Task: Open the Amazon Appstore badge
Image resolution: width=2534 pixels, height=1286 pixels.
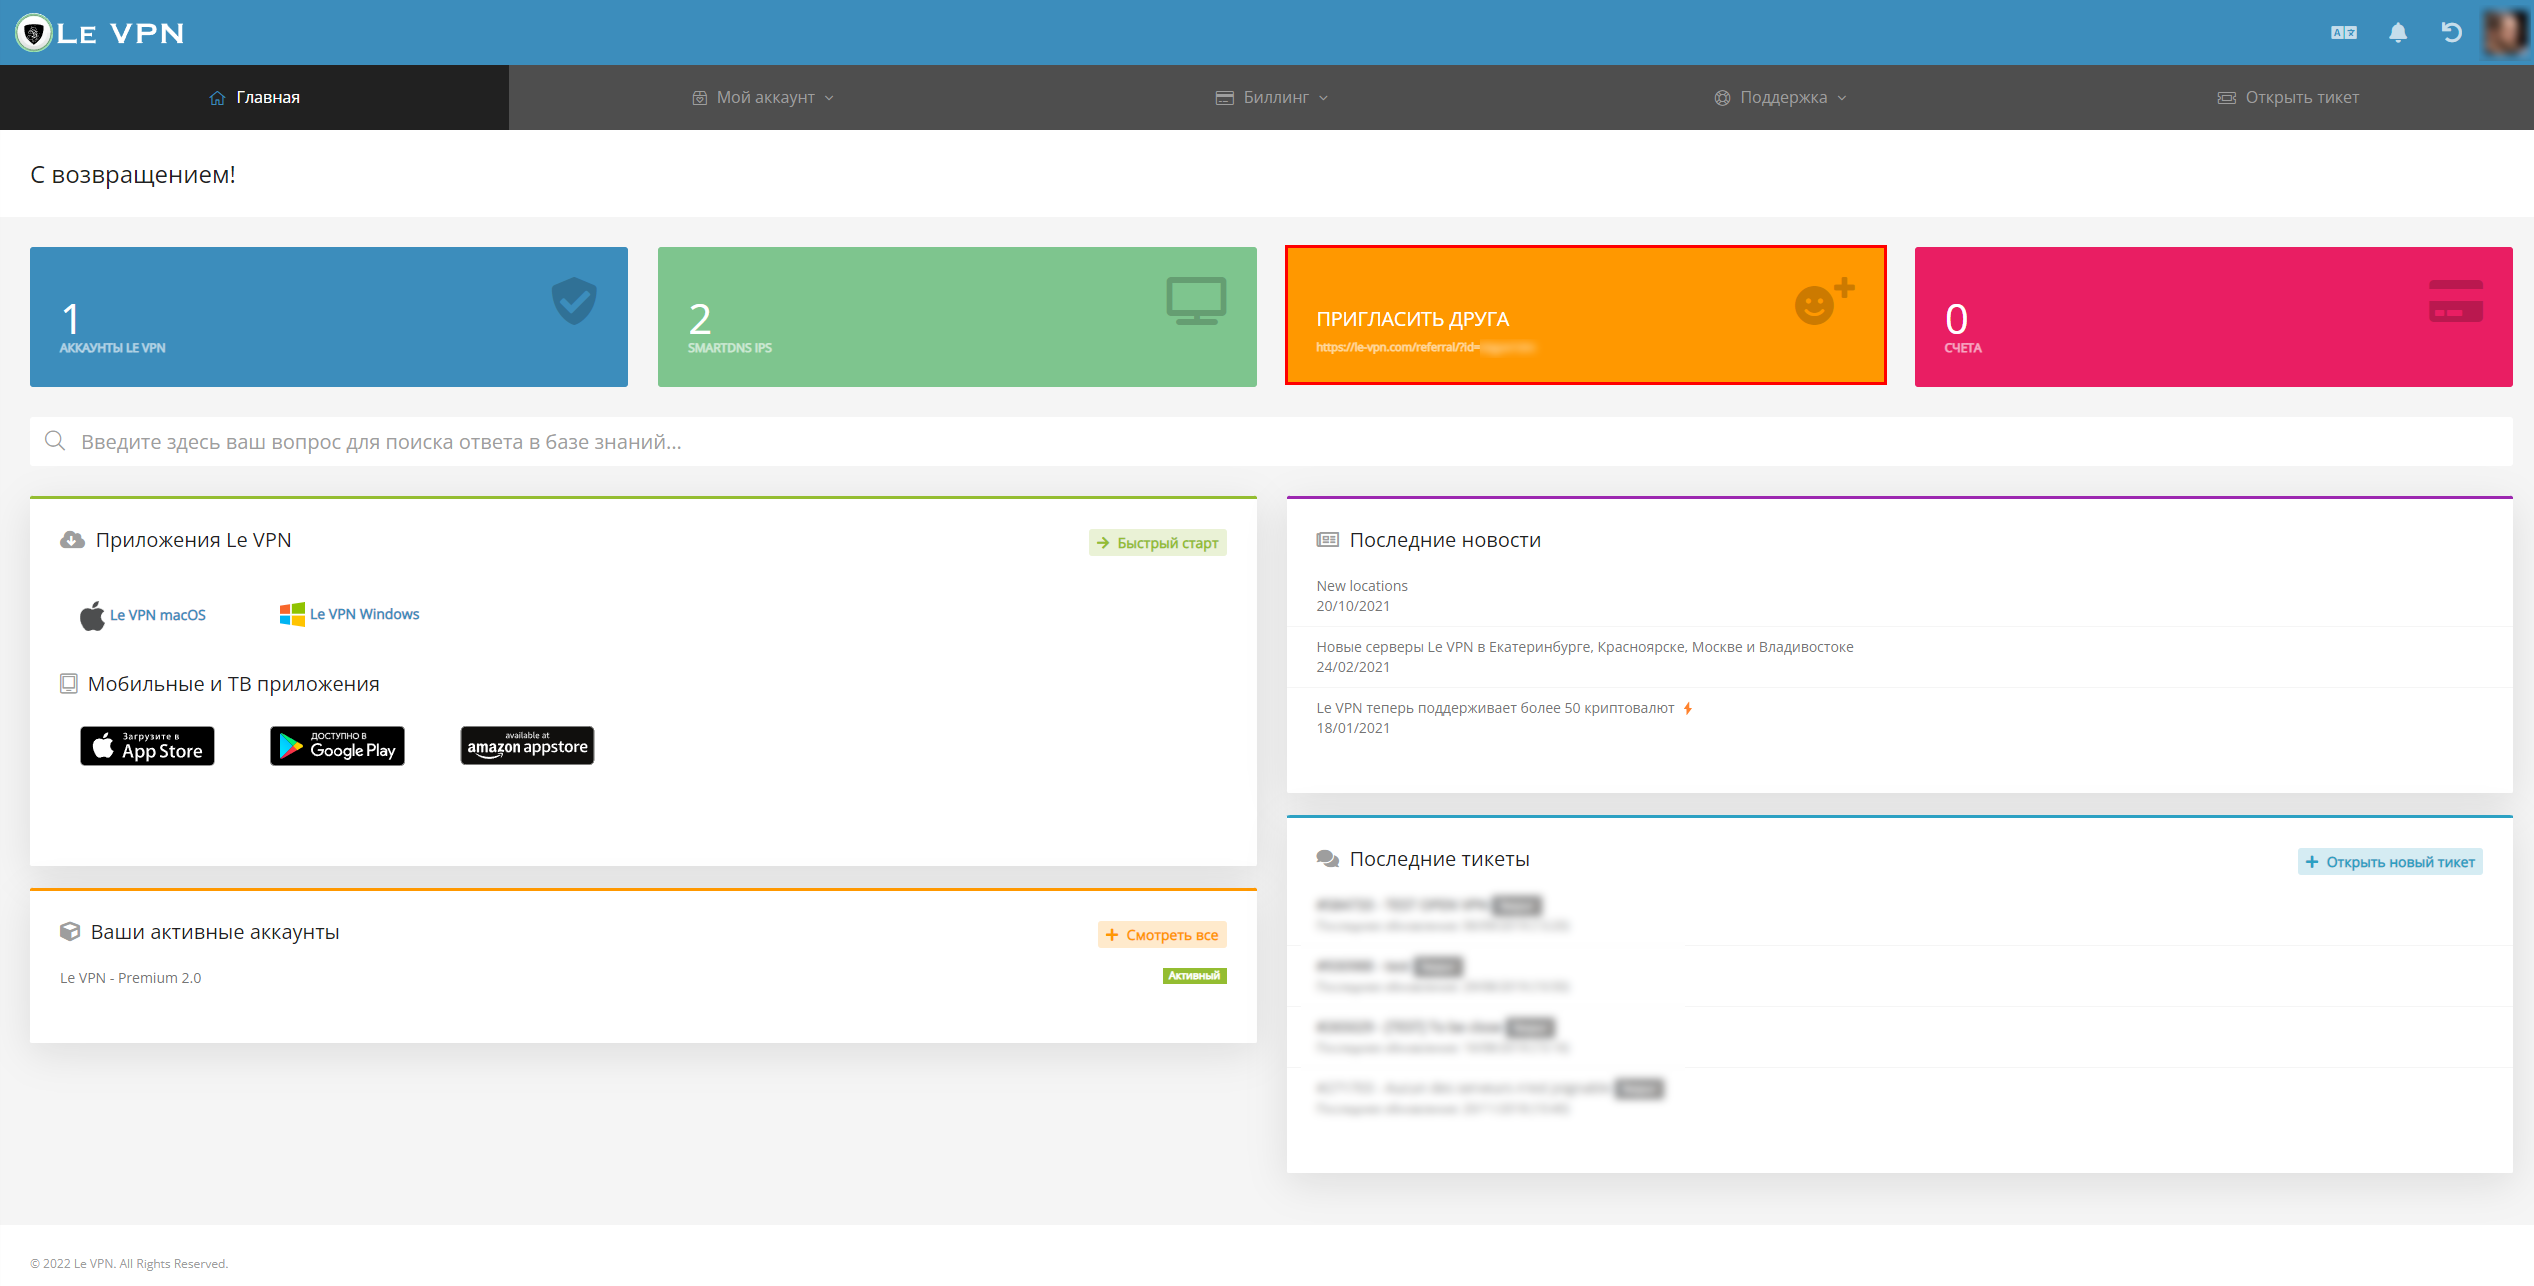Action: (527, 746)
